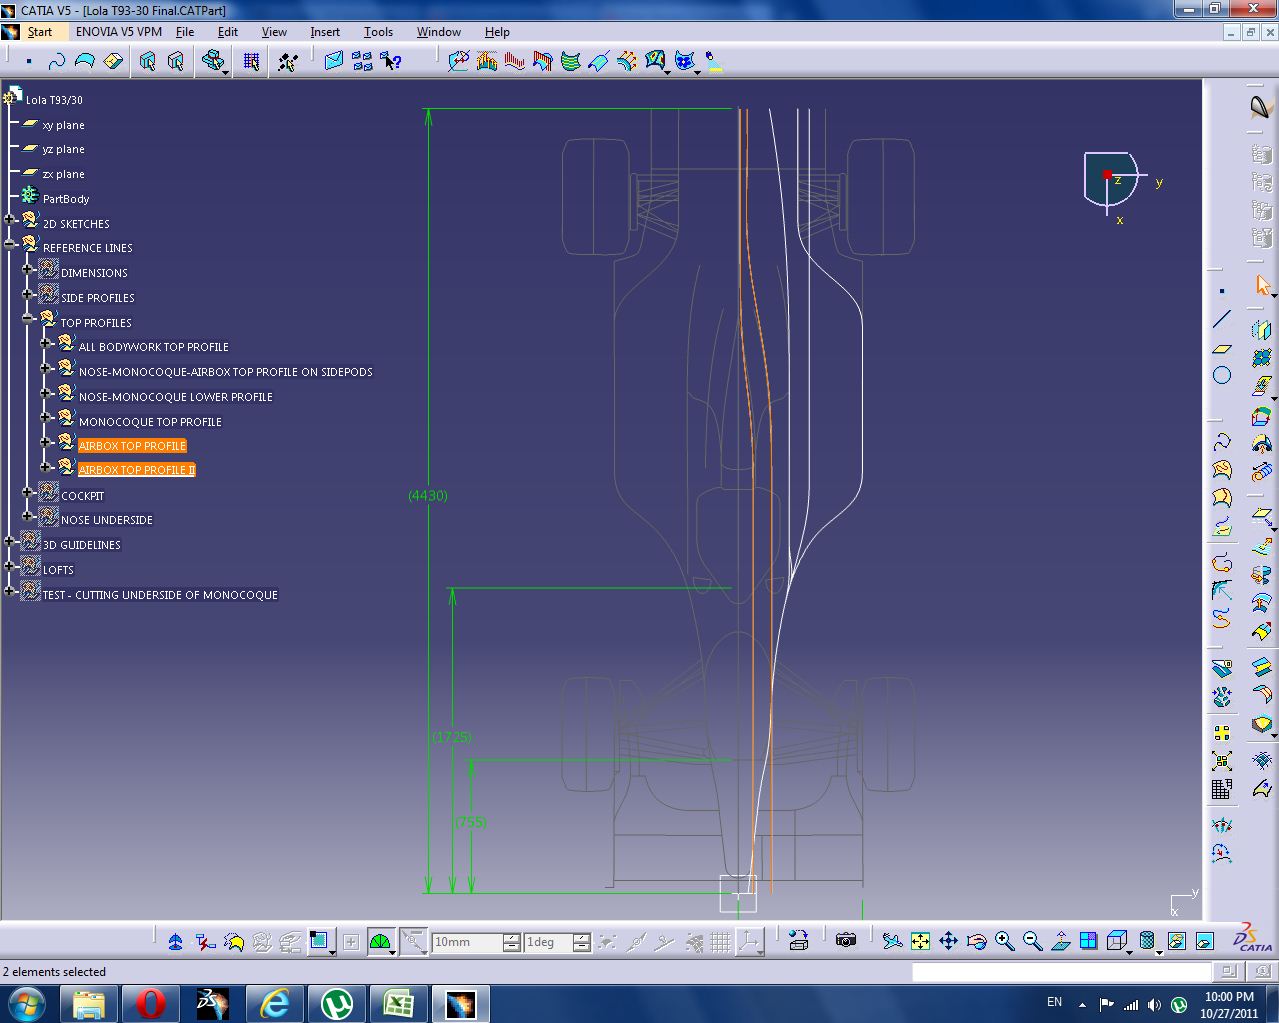1279x1023 pixels.
Task: Click the (1725) dimension label
Action: click(x=452, y=737)
